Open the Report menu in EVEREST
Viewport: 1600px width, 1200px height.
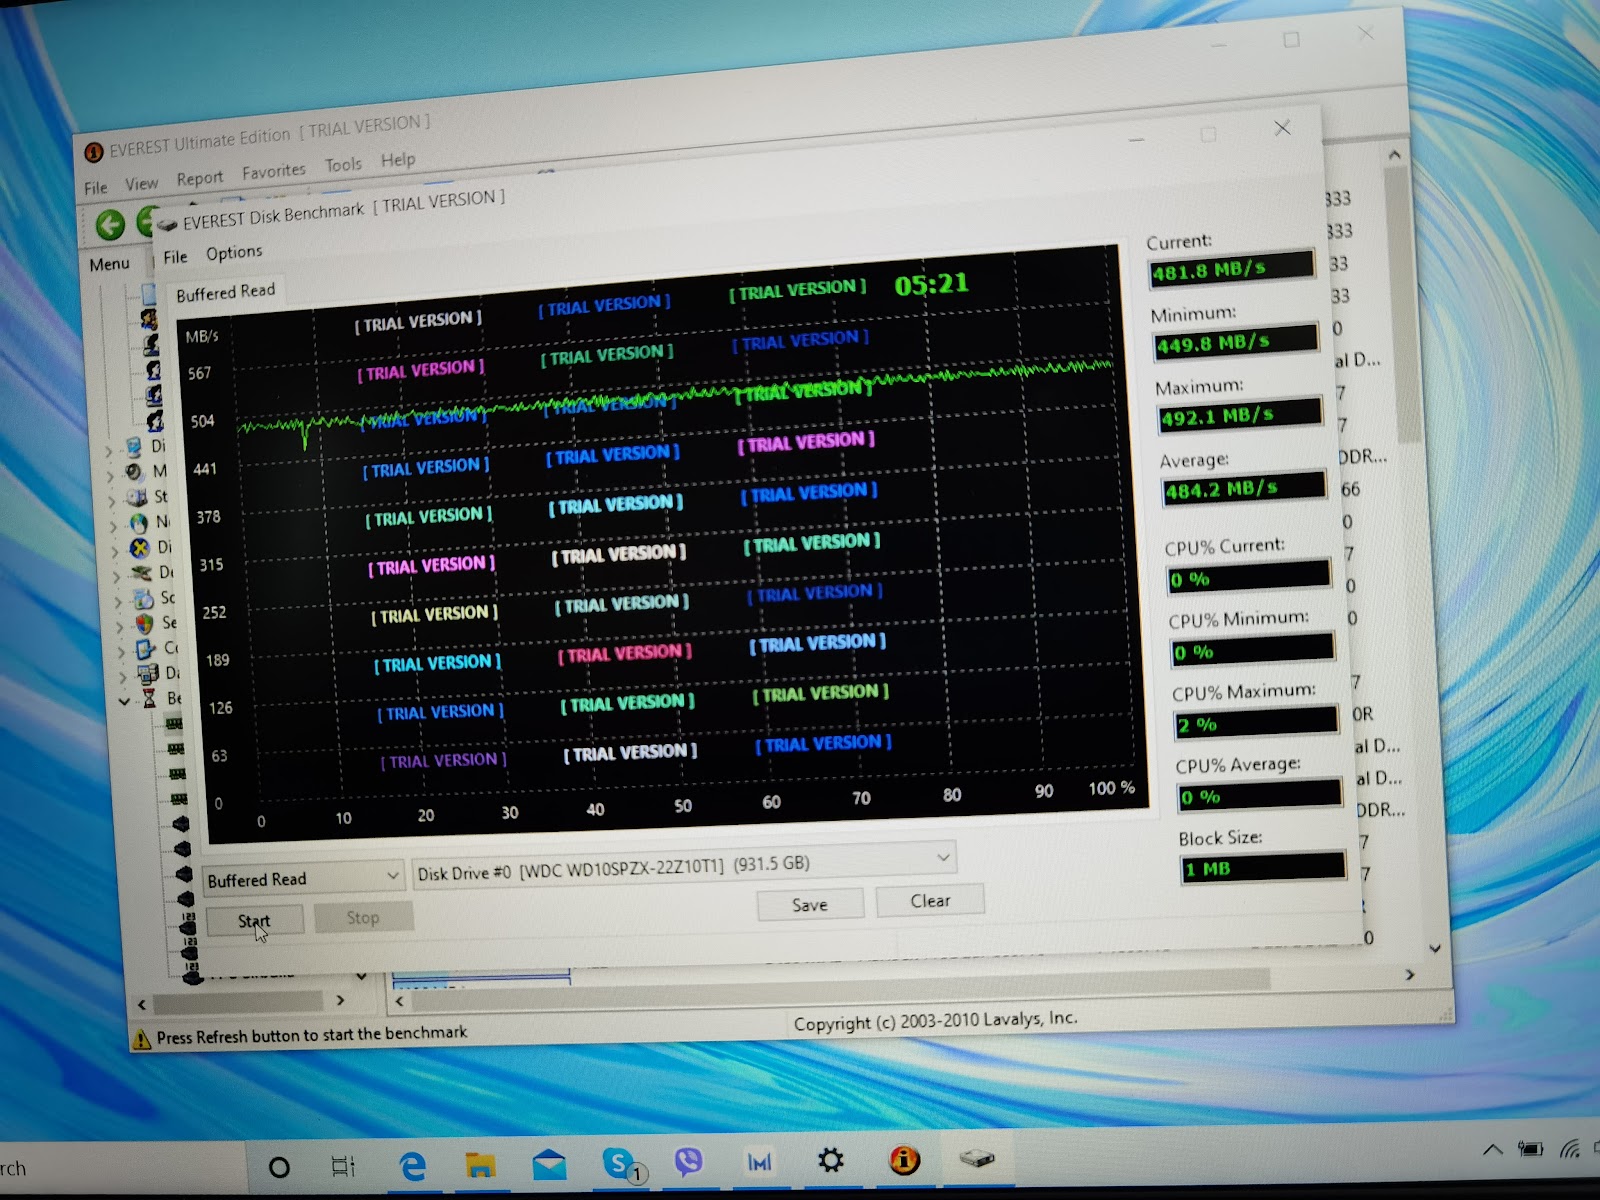pos(200,178)
